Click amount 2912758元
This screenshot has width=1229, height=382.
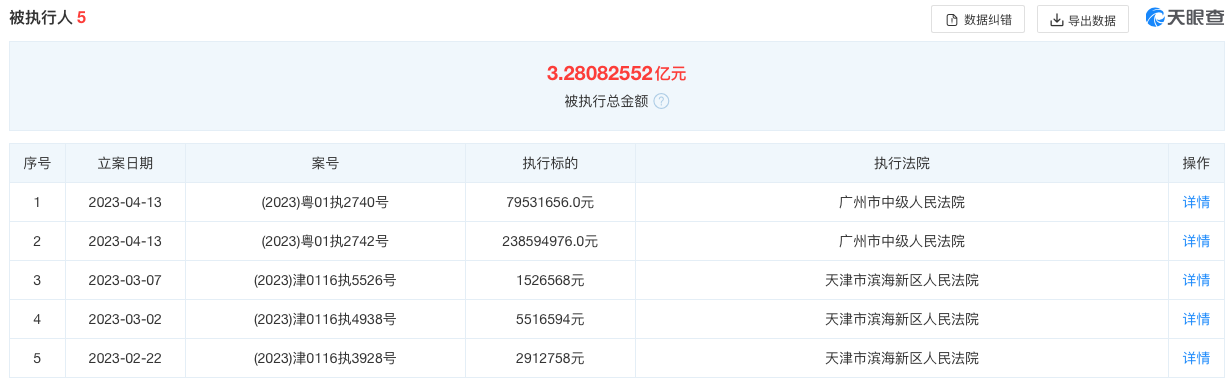click(550, 358)
